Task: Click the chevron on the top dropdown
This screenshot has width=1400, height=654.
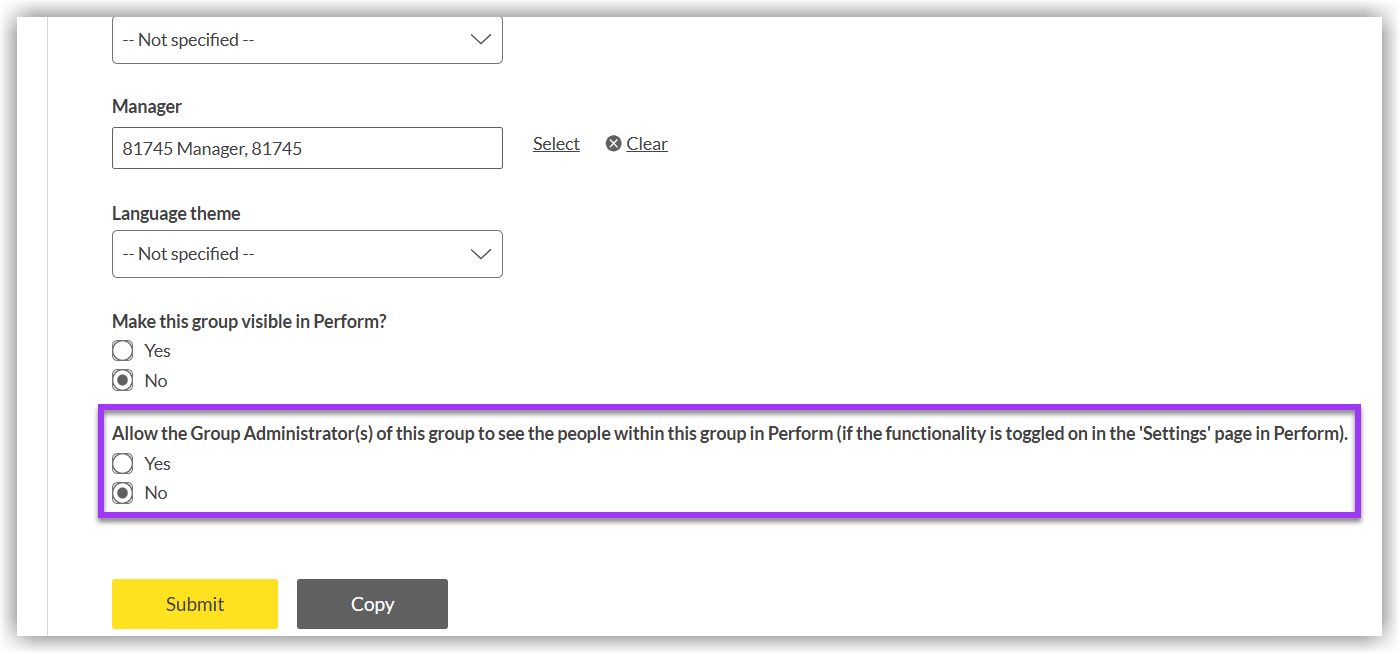Action: [x=480, y=40]
